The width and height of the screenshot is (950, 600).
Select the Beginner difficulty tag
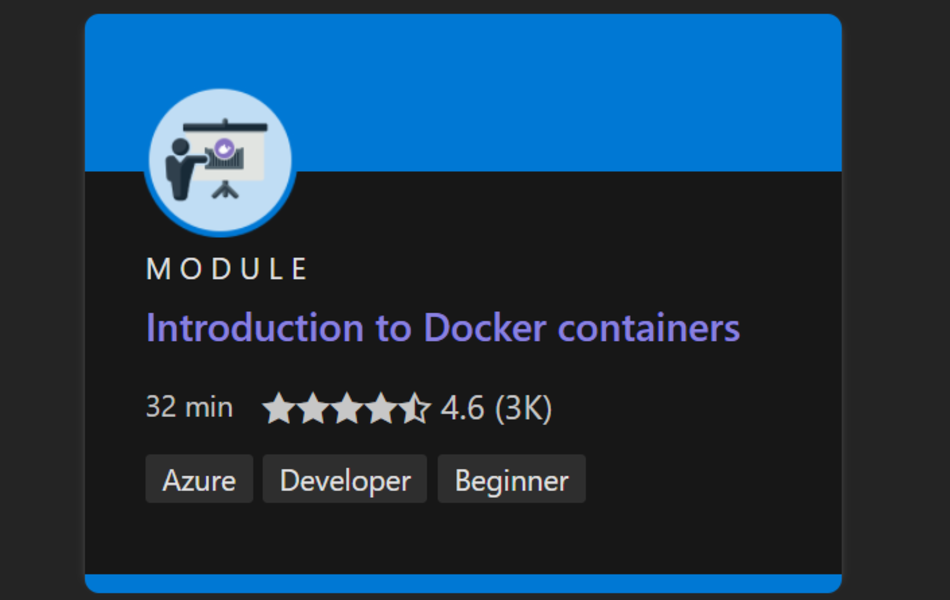point(512,479)
